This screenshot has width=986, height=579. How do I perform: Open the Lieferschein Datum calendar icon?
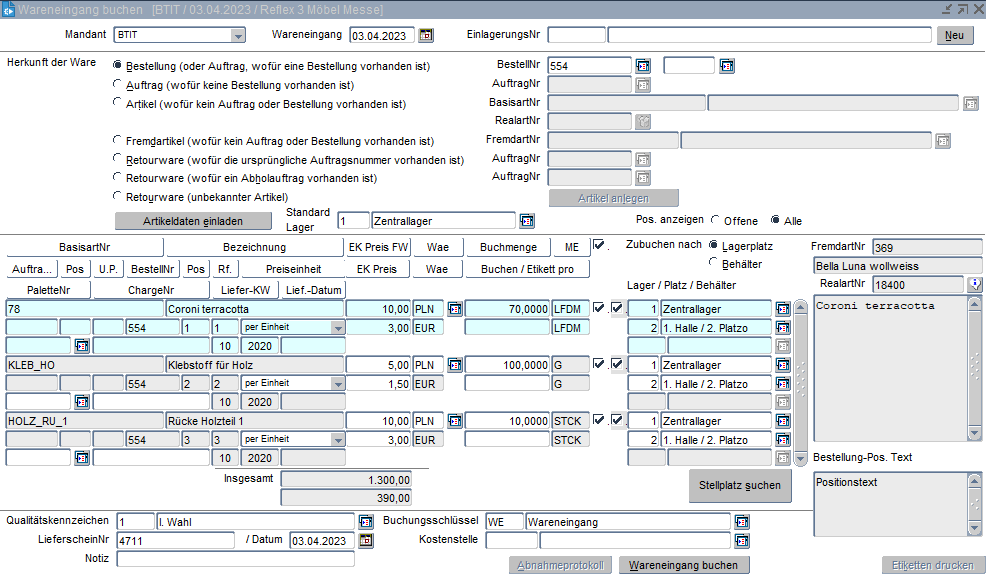click(x=366, y=541)
